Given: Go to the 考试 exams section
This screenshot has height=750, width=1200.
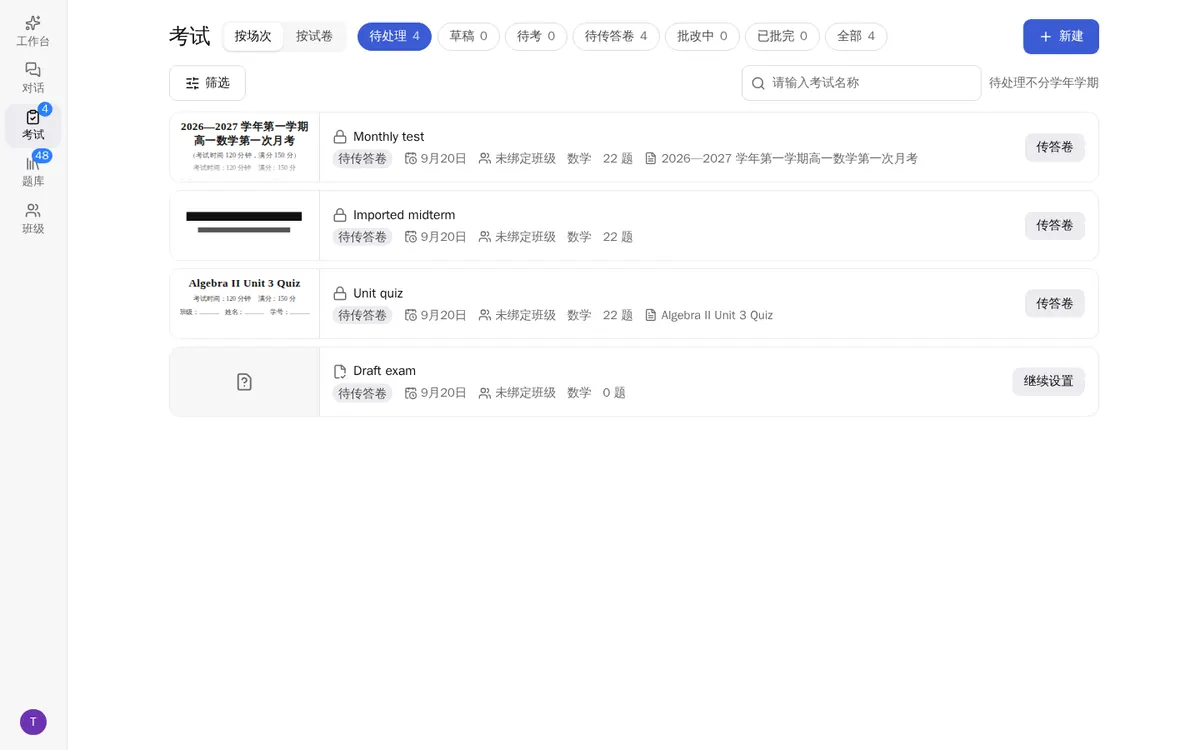Looking at the screenshot, I should [33, 125].
